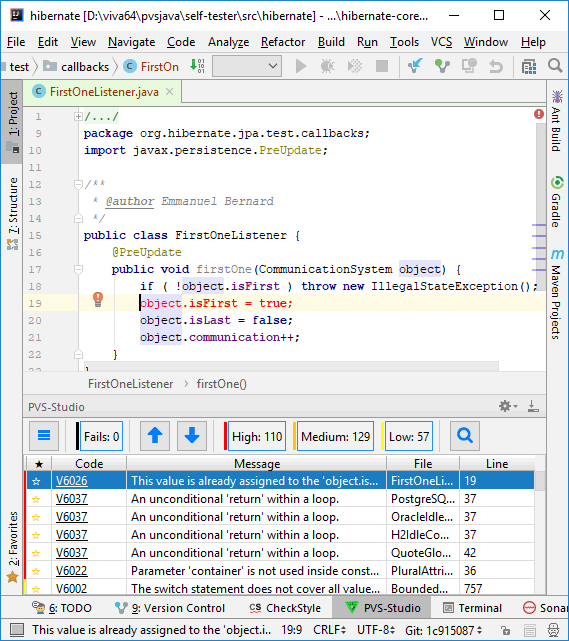Toggle Fails: 0 filter

(x=101, y=436)
